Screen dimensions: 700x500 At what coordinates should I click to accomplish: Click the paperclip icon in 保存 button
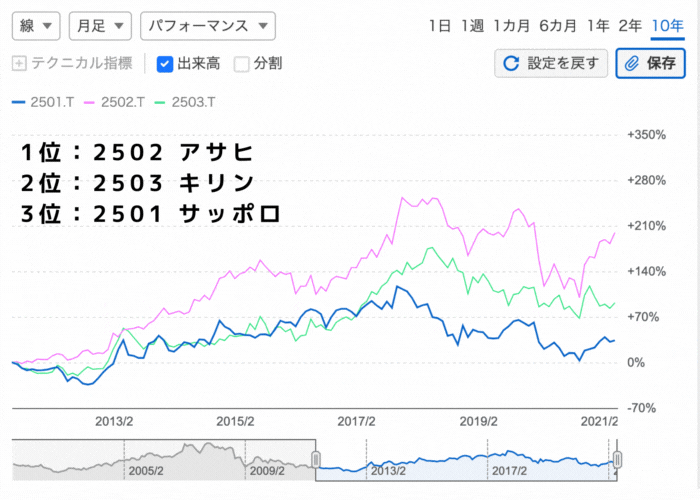631,64
